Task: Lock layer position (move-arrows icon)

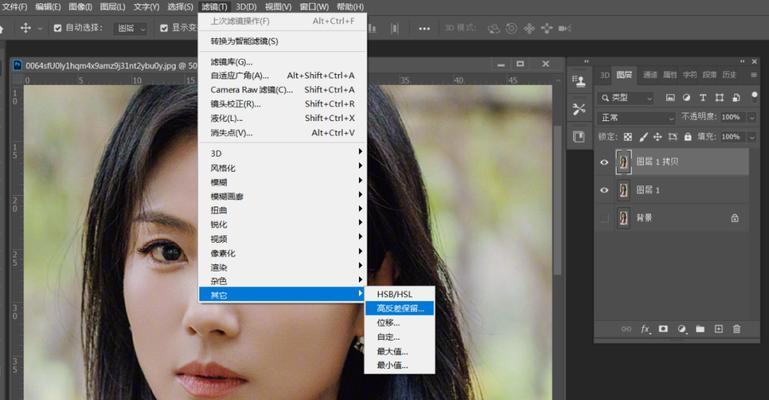Action: (658, 137)
